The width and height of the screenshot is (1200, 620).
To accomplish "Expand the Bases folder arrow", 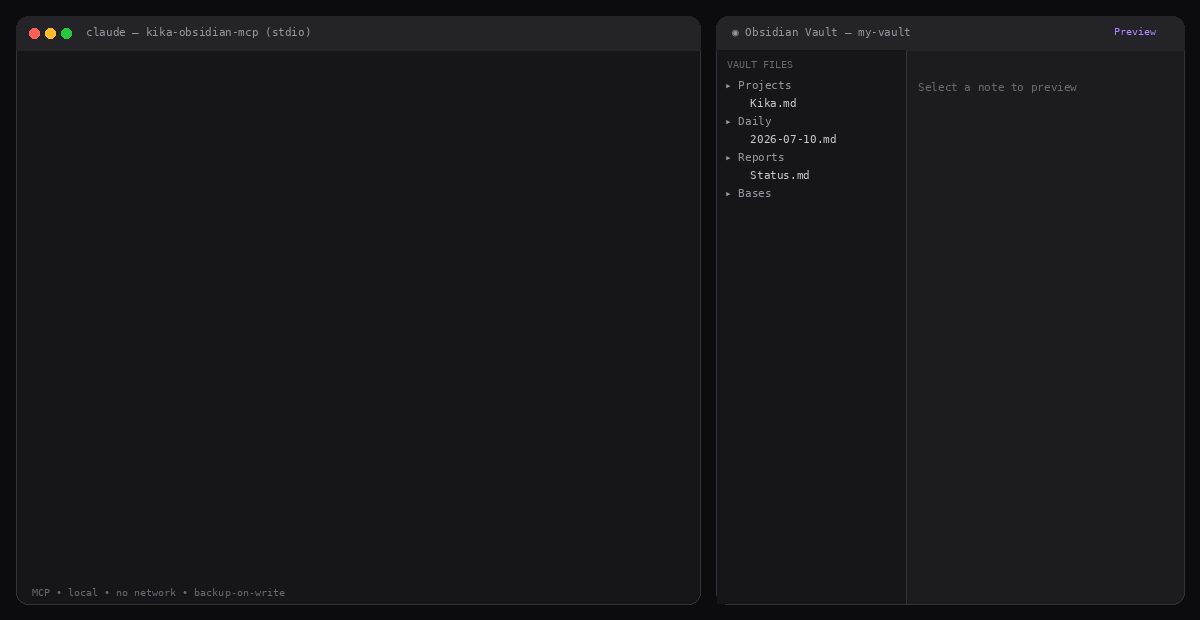I will click(x=728, y=194).
